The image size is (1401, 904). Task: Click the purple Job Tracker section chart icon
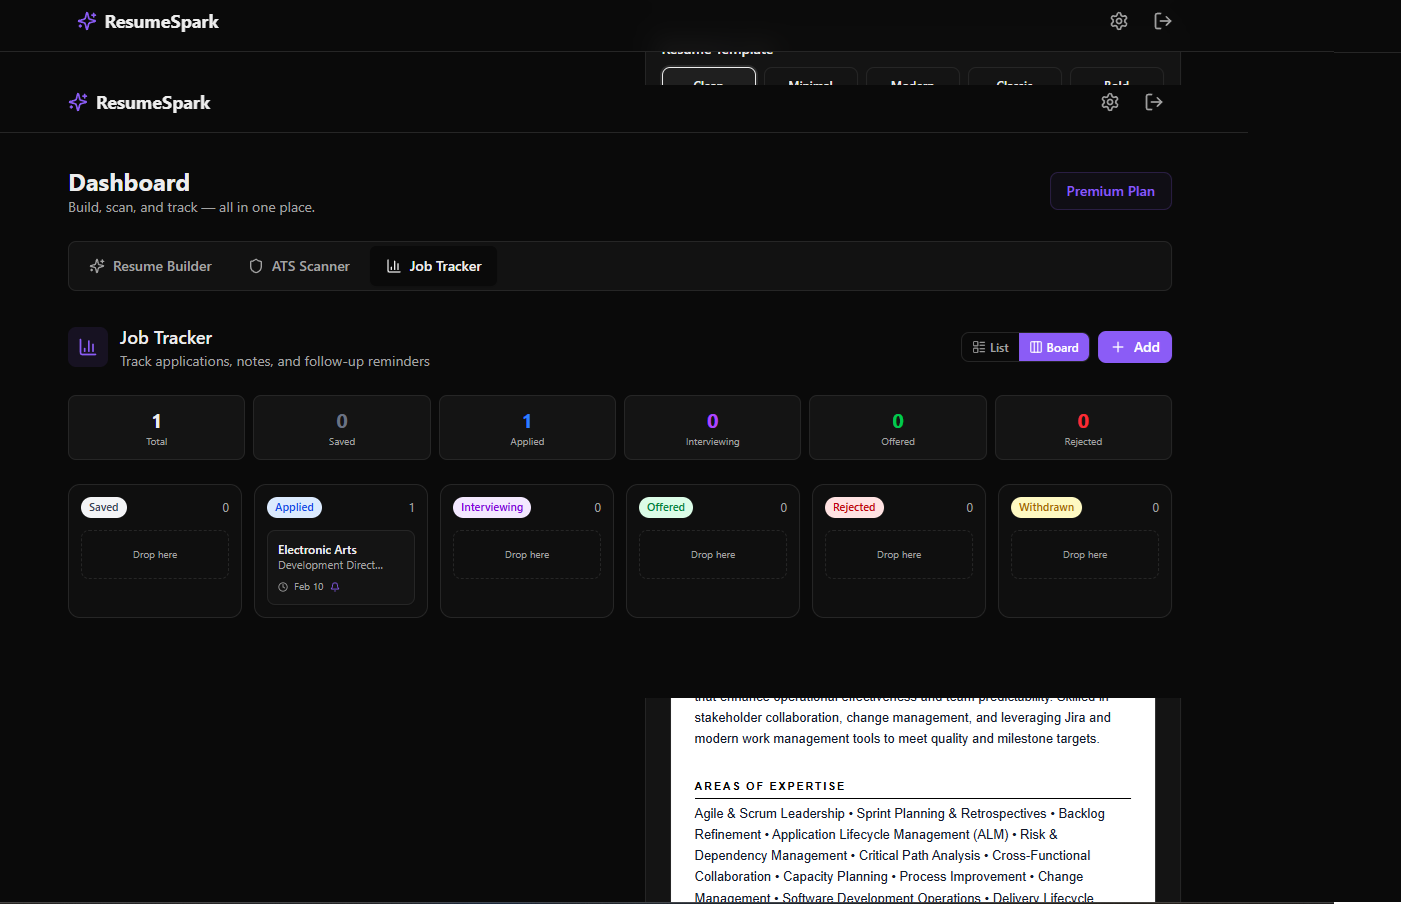pos(88,347)
